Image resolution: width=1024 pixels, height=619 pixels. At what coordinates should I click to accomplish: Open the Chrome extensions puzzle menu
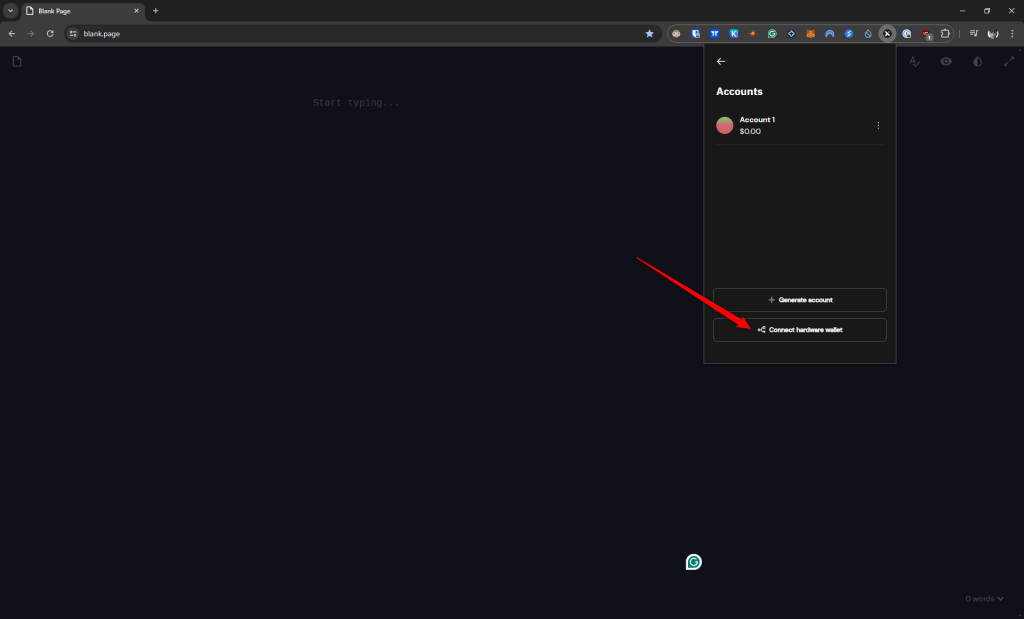click(x=945, y=33)
